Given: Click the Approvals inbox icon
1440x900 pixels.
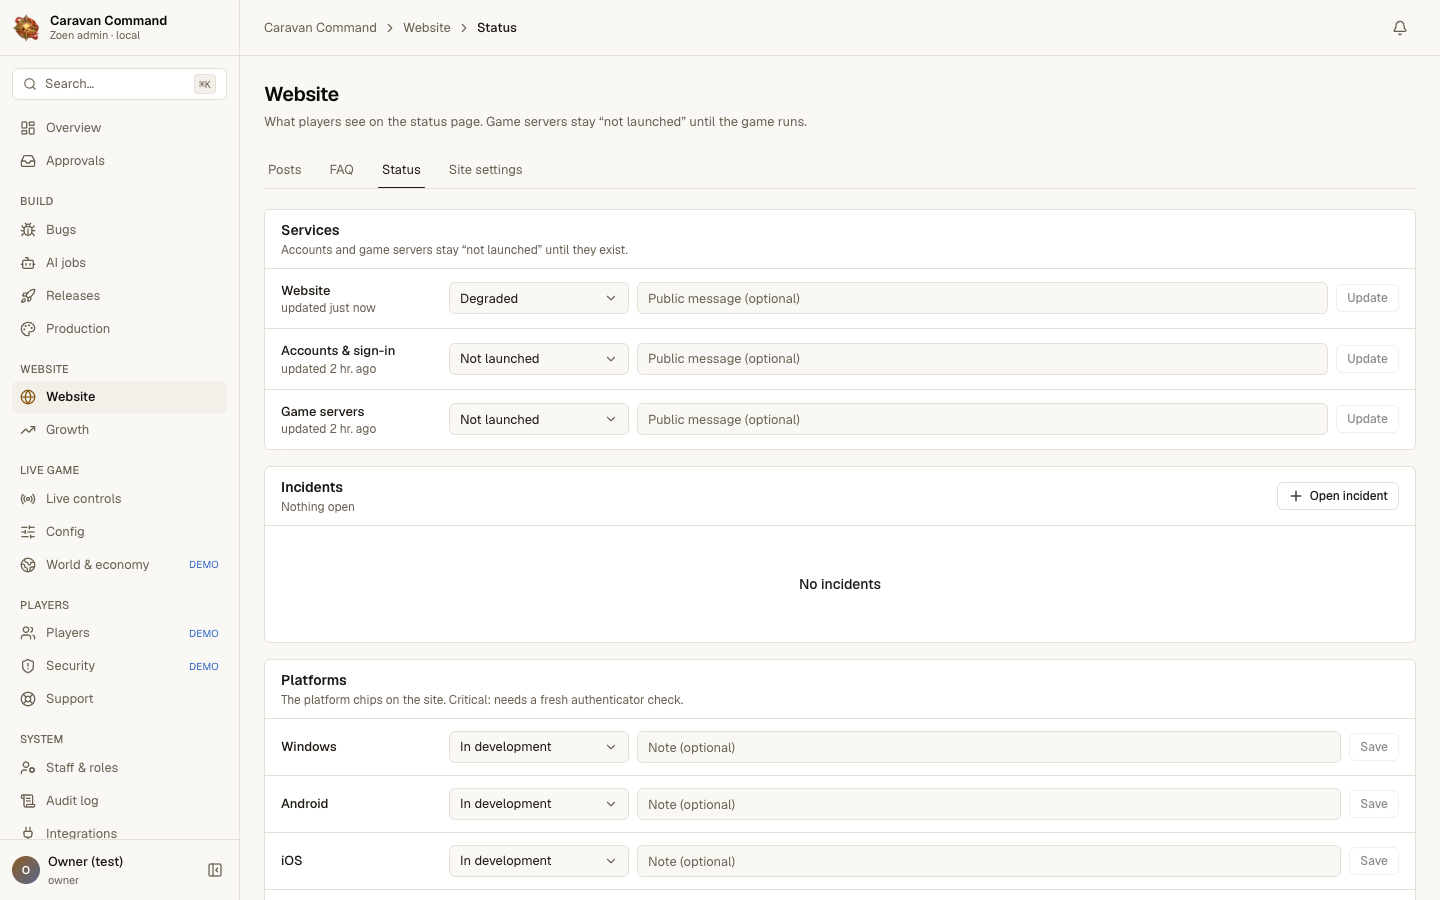Looking at the screenshot, I should [x=28, y=161].
